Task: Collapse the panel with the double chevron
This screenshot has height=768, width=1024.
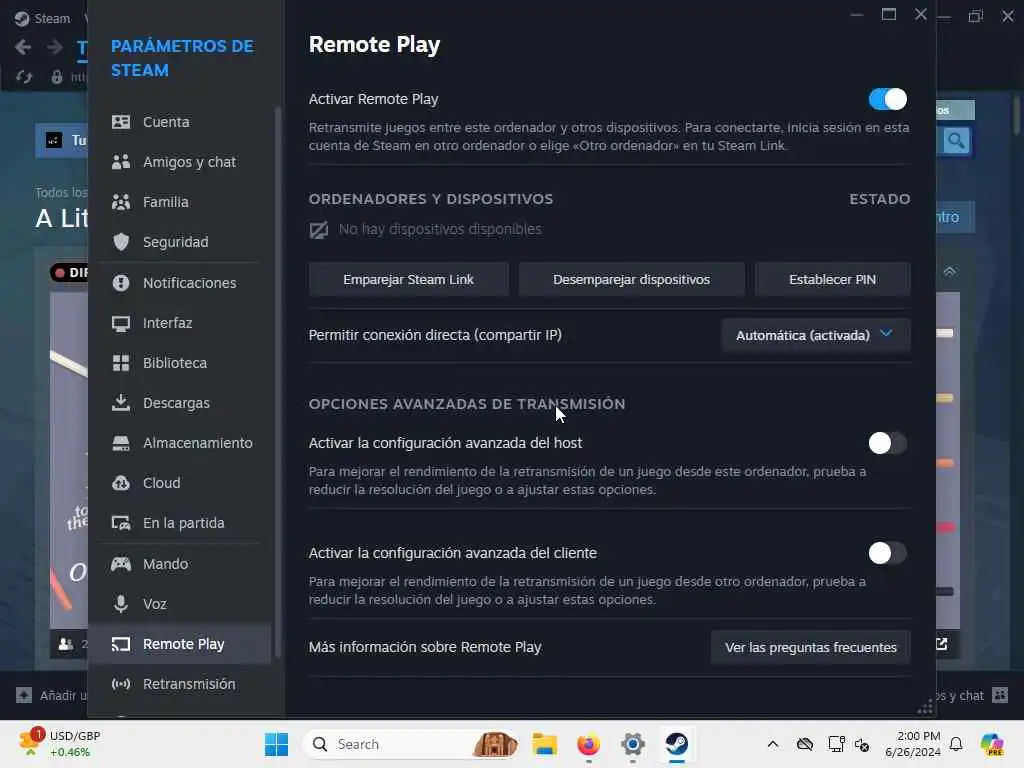Action: click(x=950, y=271)
